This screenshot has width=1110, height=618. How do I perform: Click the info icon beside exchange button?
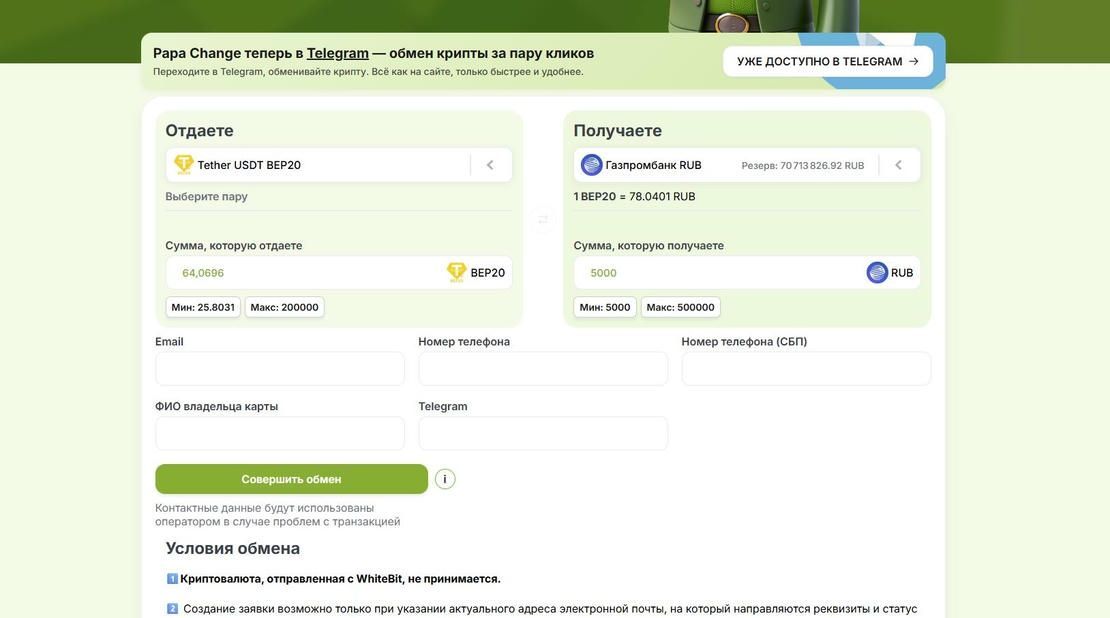[445, 479]
